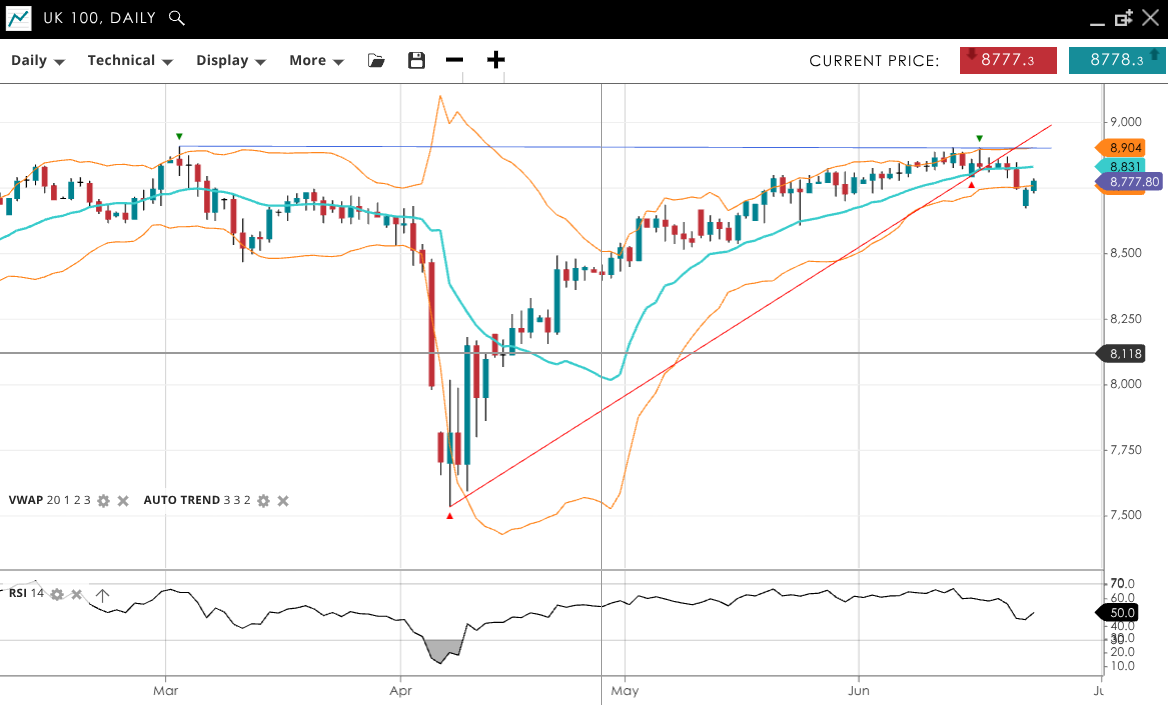Screen dimensions: 1168x705
Task: Remove the RSI indicator
Action: click(x=76, y=594)
